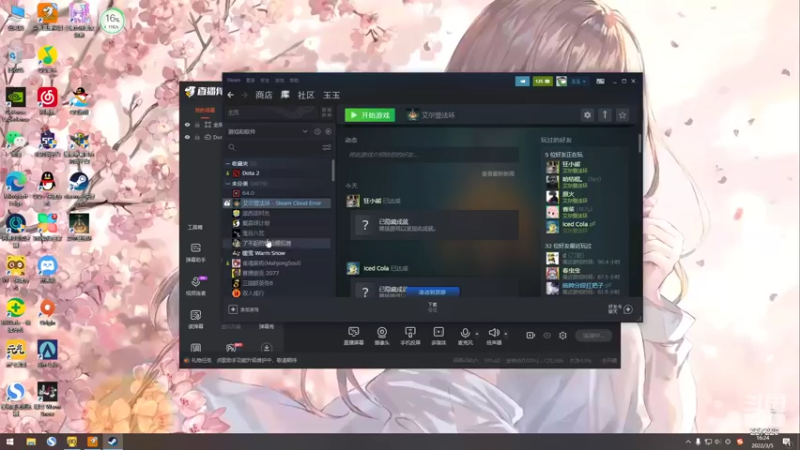800x450 pixels.
Task: Click the record icon in streaming app
Action: click(x=531, y=335)
